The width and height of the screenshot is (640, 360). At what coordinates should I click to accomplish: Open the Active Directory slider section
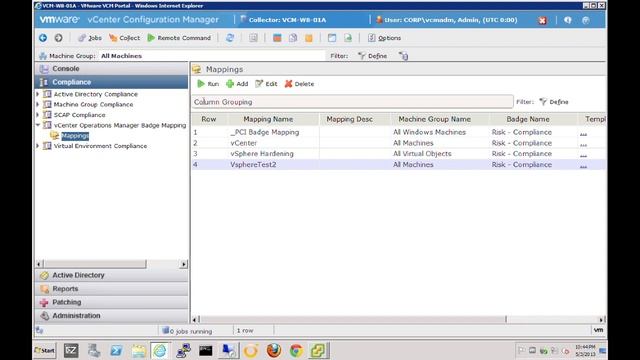tap(111, 275)
